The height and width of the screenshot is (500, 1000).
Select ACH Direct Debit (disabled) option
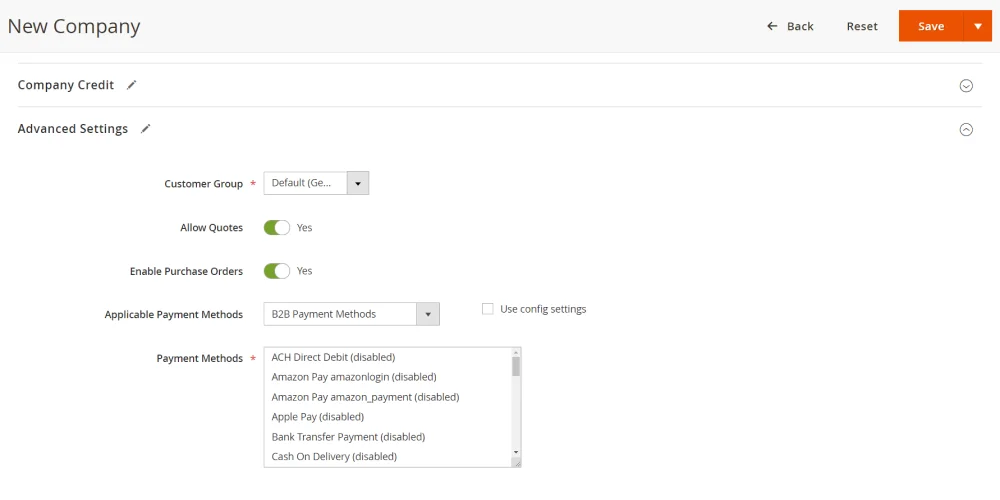point(388,357)
